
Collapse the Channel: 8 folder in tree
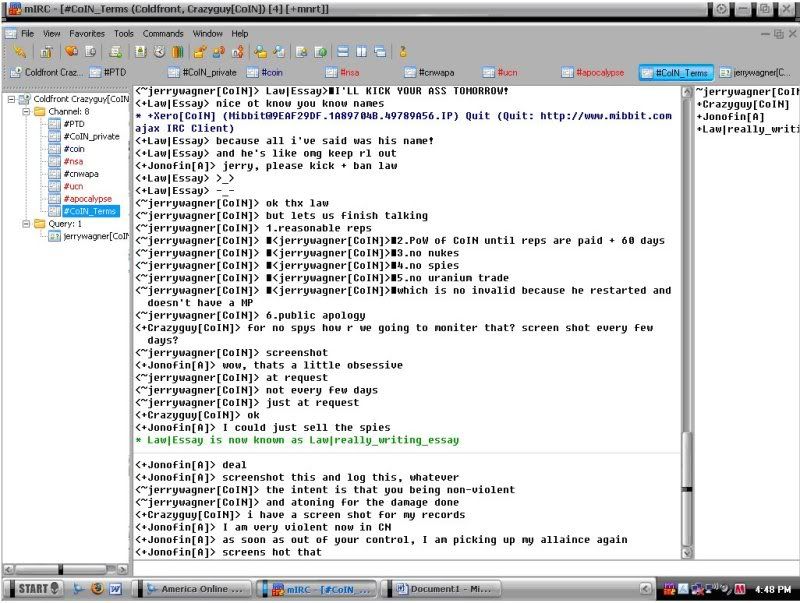click(x=27, y=112)
